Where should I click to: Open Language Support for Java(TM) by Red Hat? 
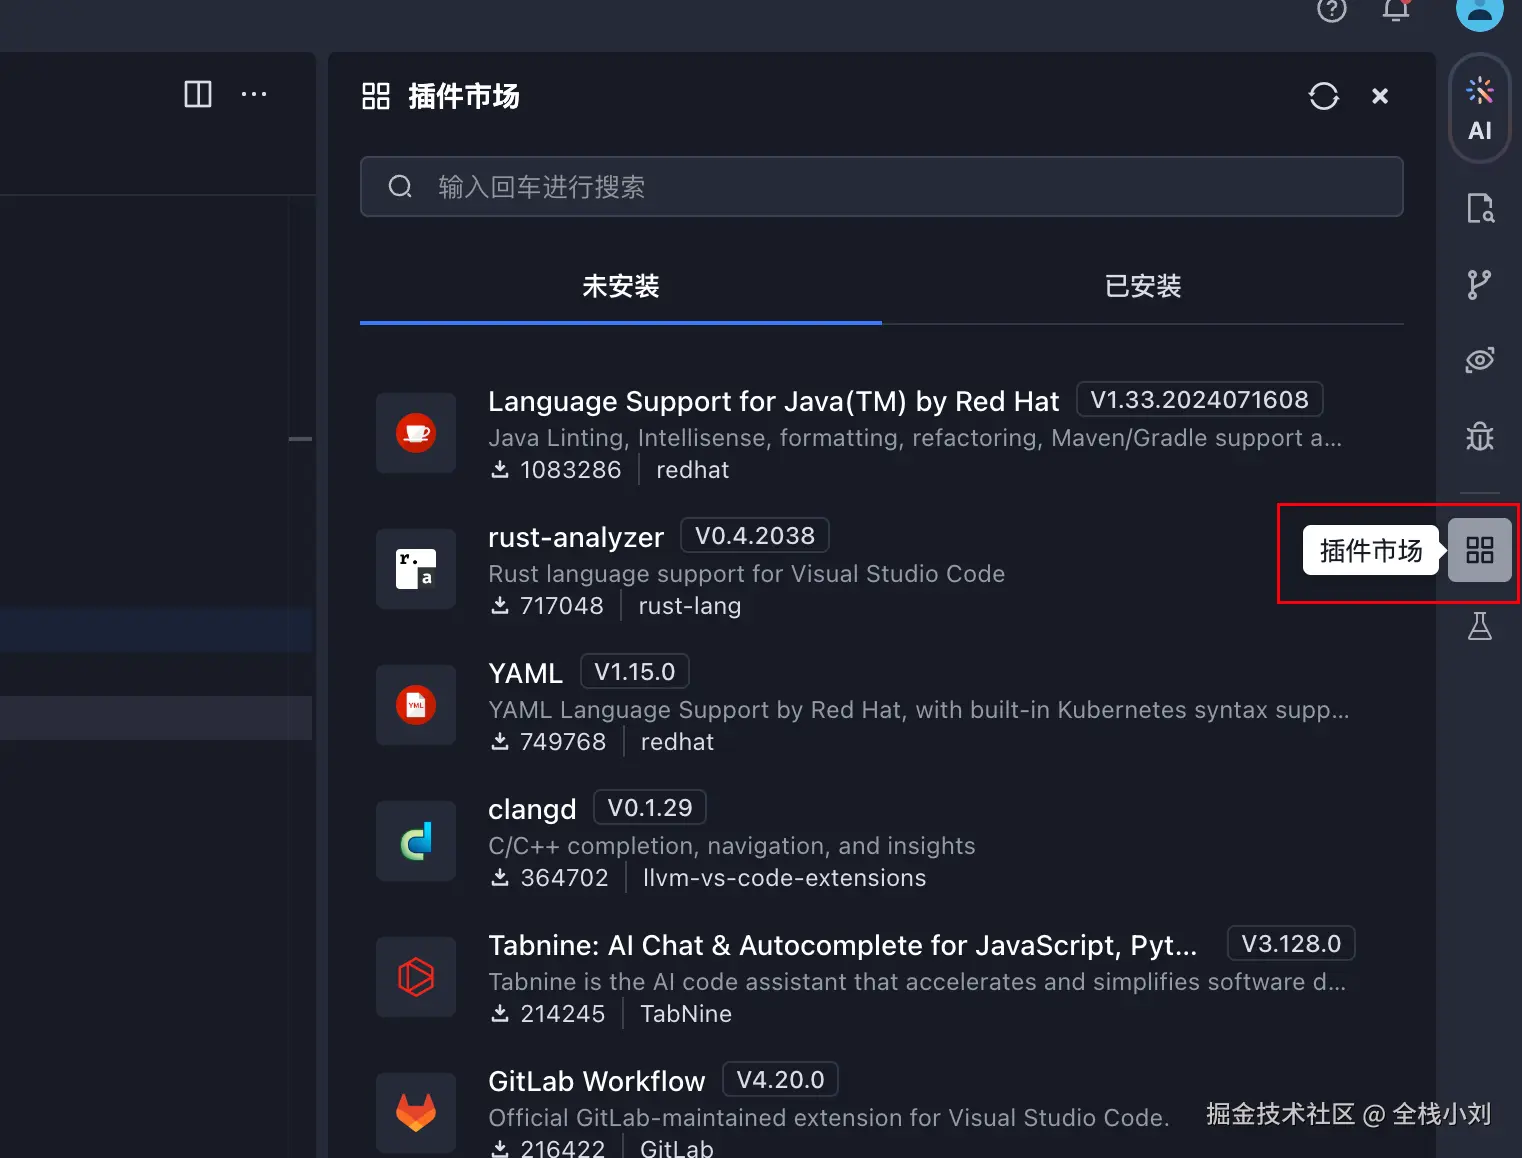(x=773, y=402)
